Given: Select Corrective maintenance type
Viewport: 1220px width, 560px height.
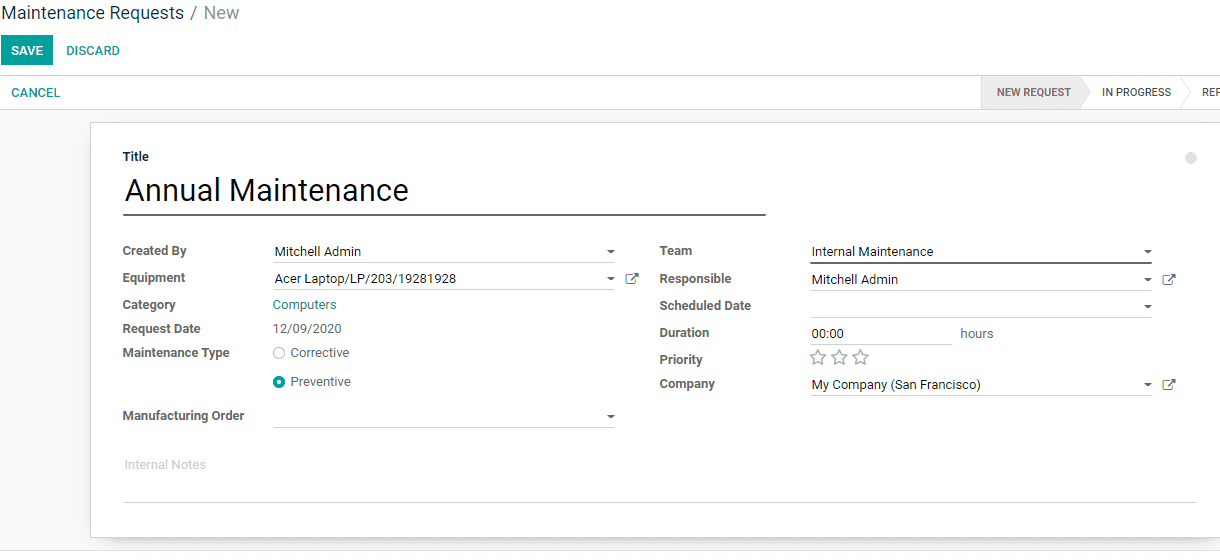Looking at the screenshot, I should click(x=279, y=353).
